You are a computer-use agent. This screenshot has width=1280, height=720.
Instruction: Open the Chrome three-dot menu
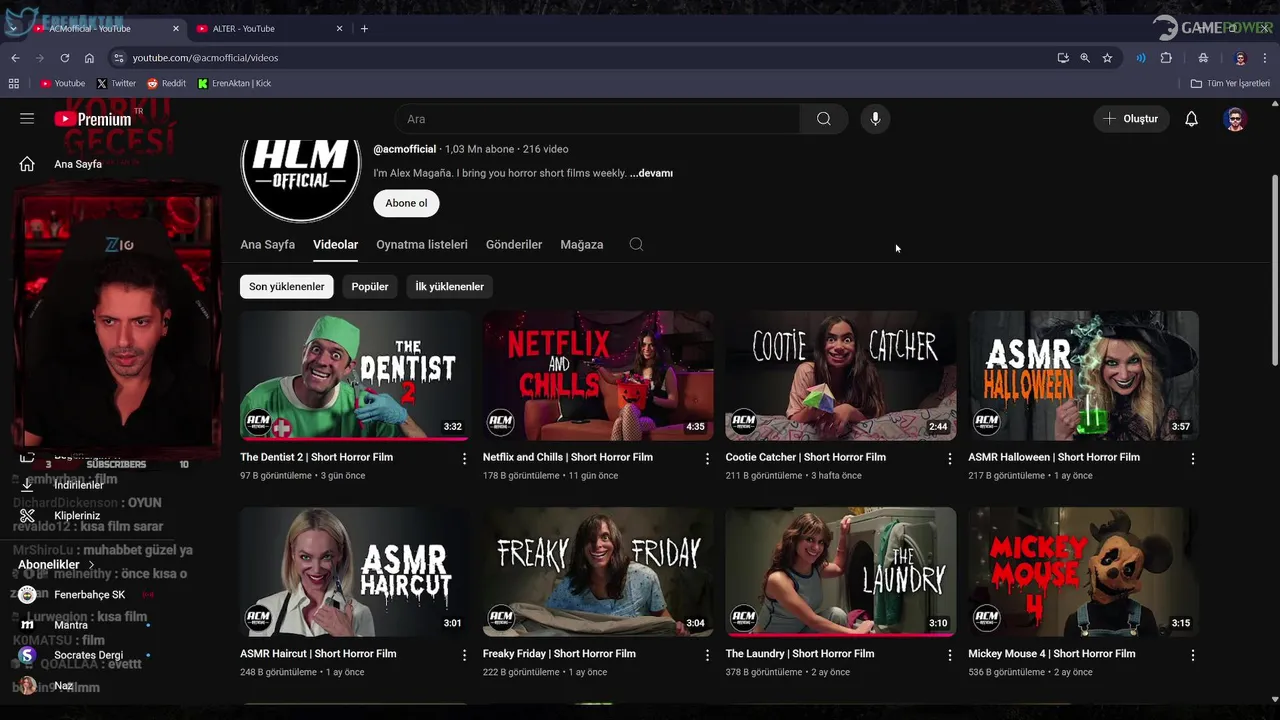(1265, 58)
